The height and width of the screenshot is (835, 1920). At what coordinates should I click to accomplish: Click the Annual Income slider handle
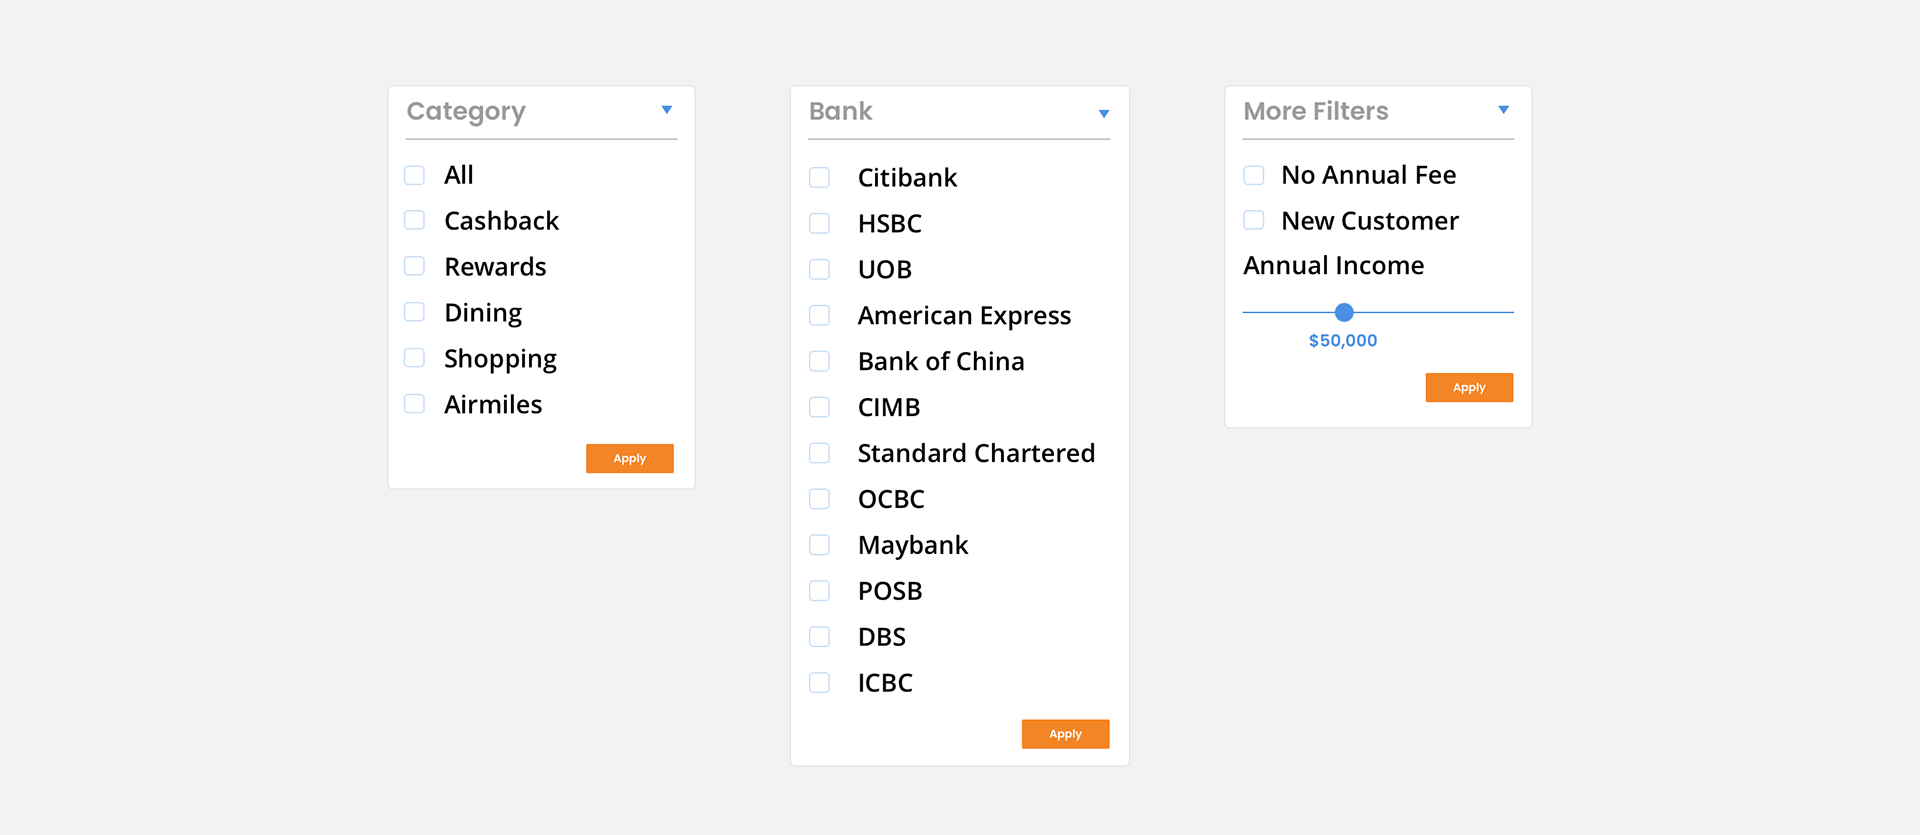[1344, 312]
